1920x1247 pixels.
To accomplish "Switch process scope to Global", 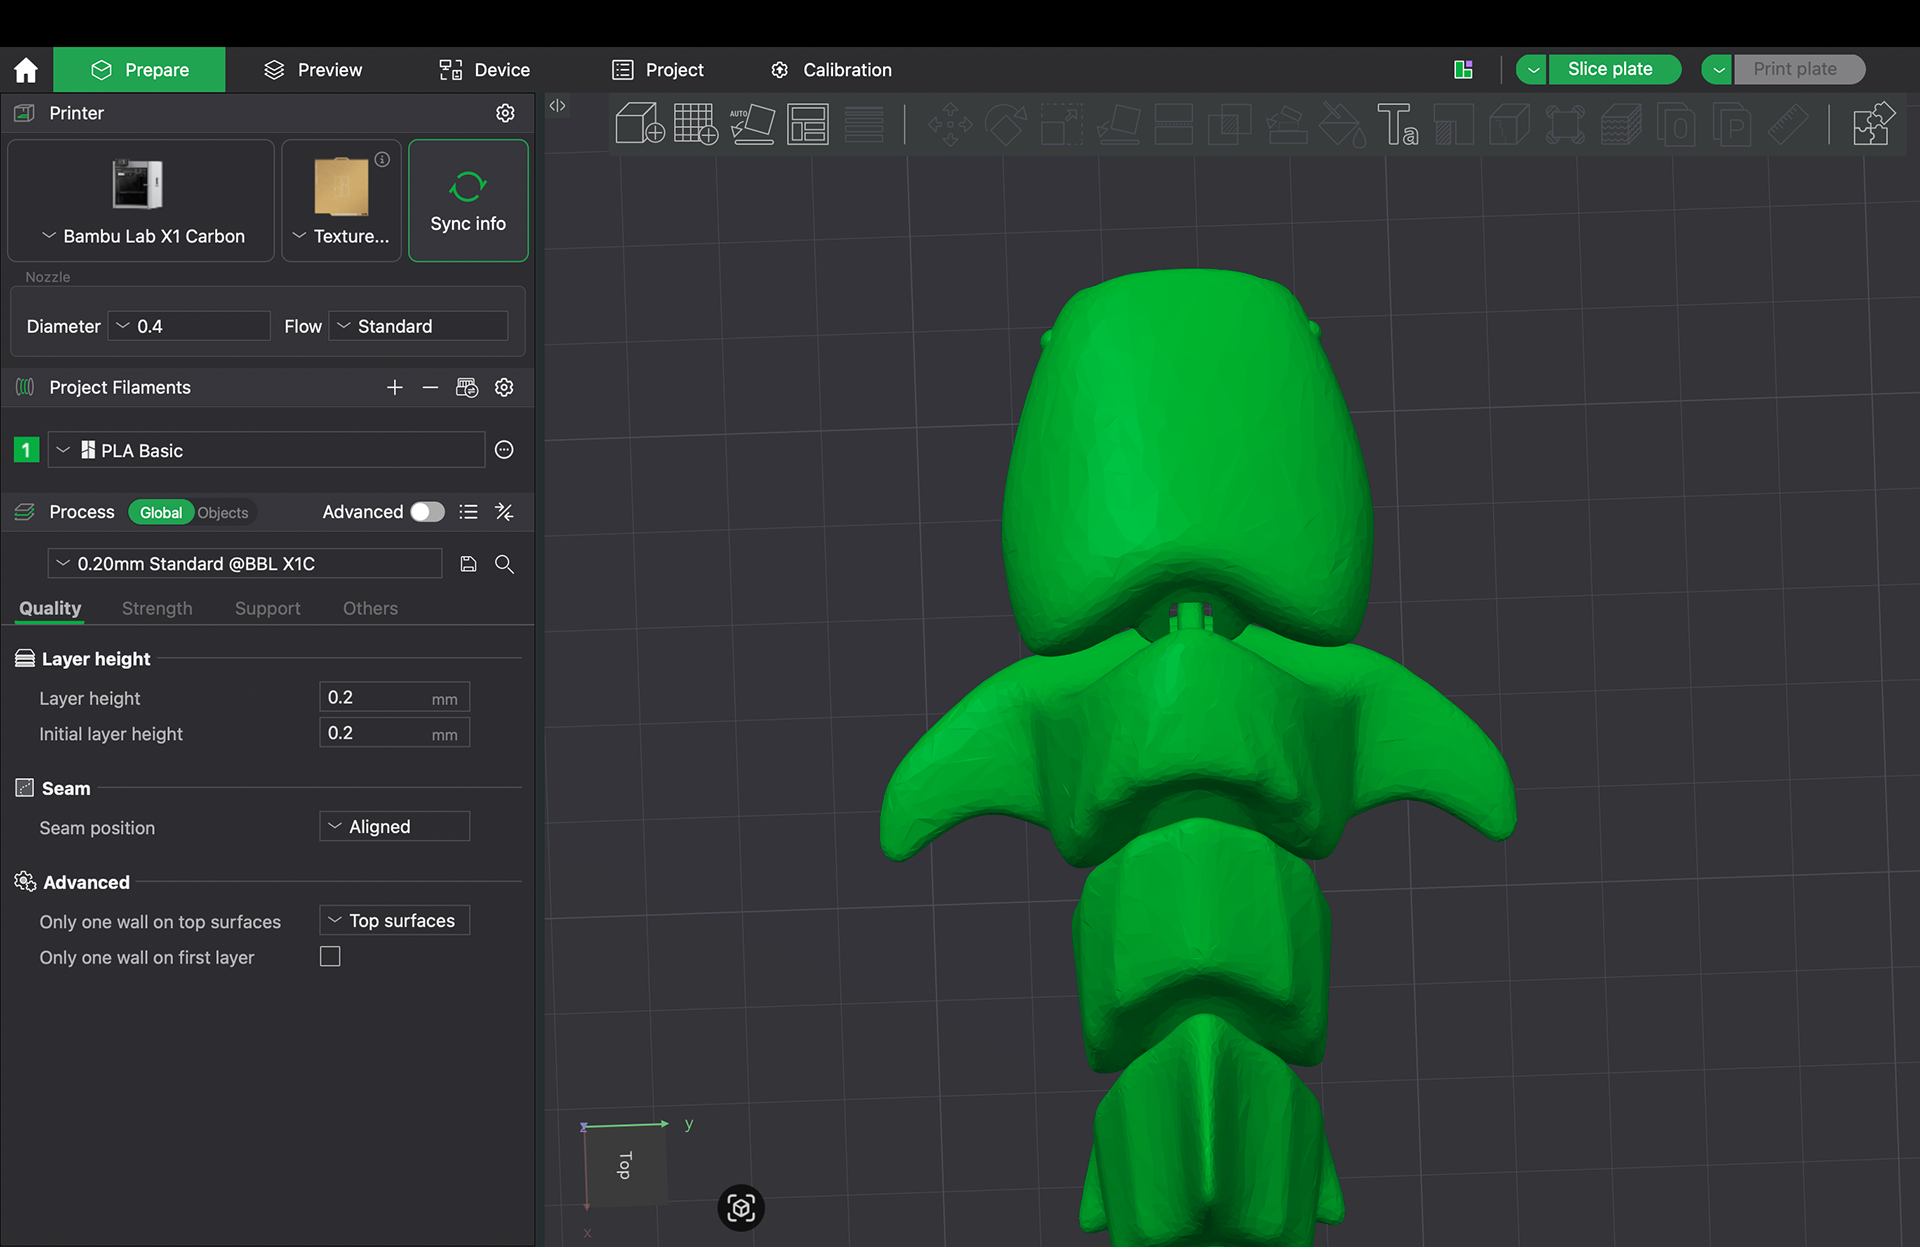I will 161,512.
